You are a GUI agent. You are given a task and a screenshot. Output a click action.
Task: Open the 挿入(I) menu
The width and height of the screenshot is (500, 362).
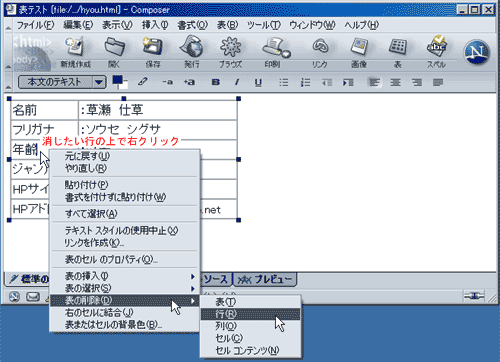[155, 25]
